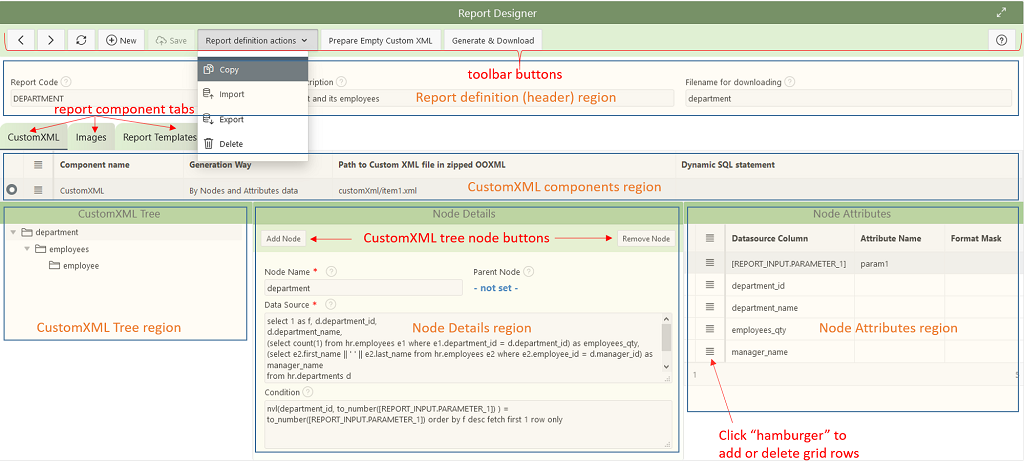
Task: Click the Remove Node button
Action: [x=646, y=239]
